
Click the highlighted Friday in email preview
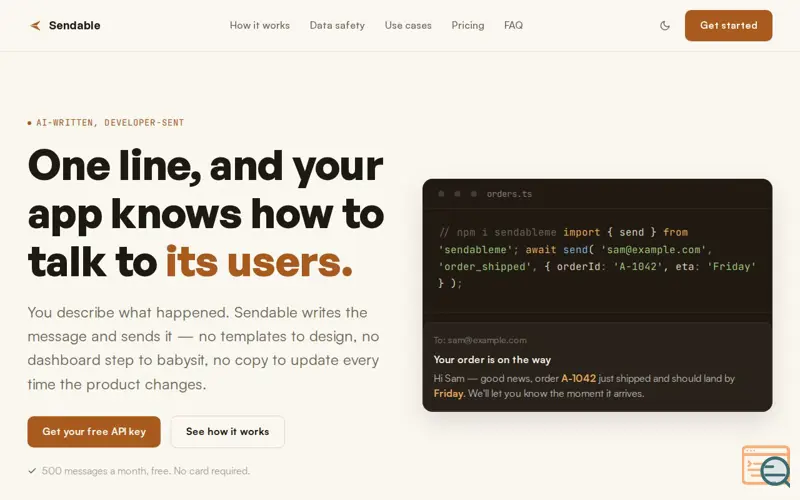coord(449,393)
